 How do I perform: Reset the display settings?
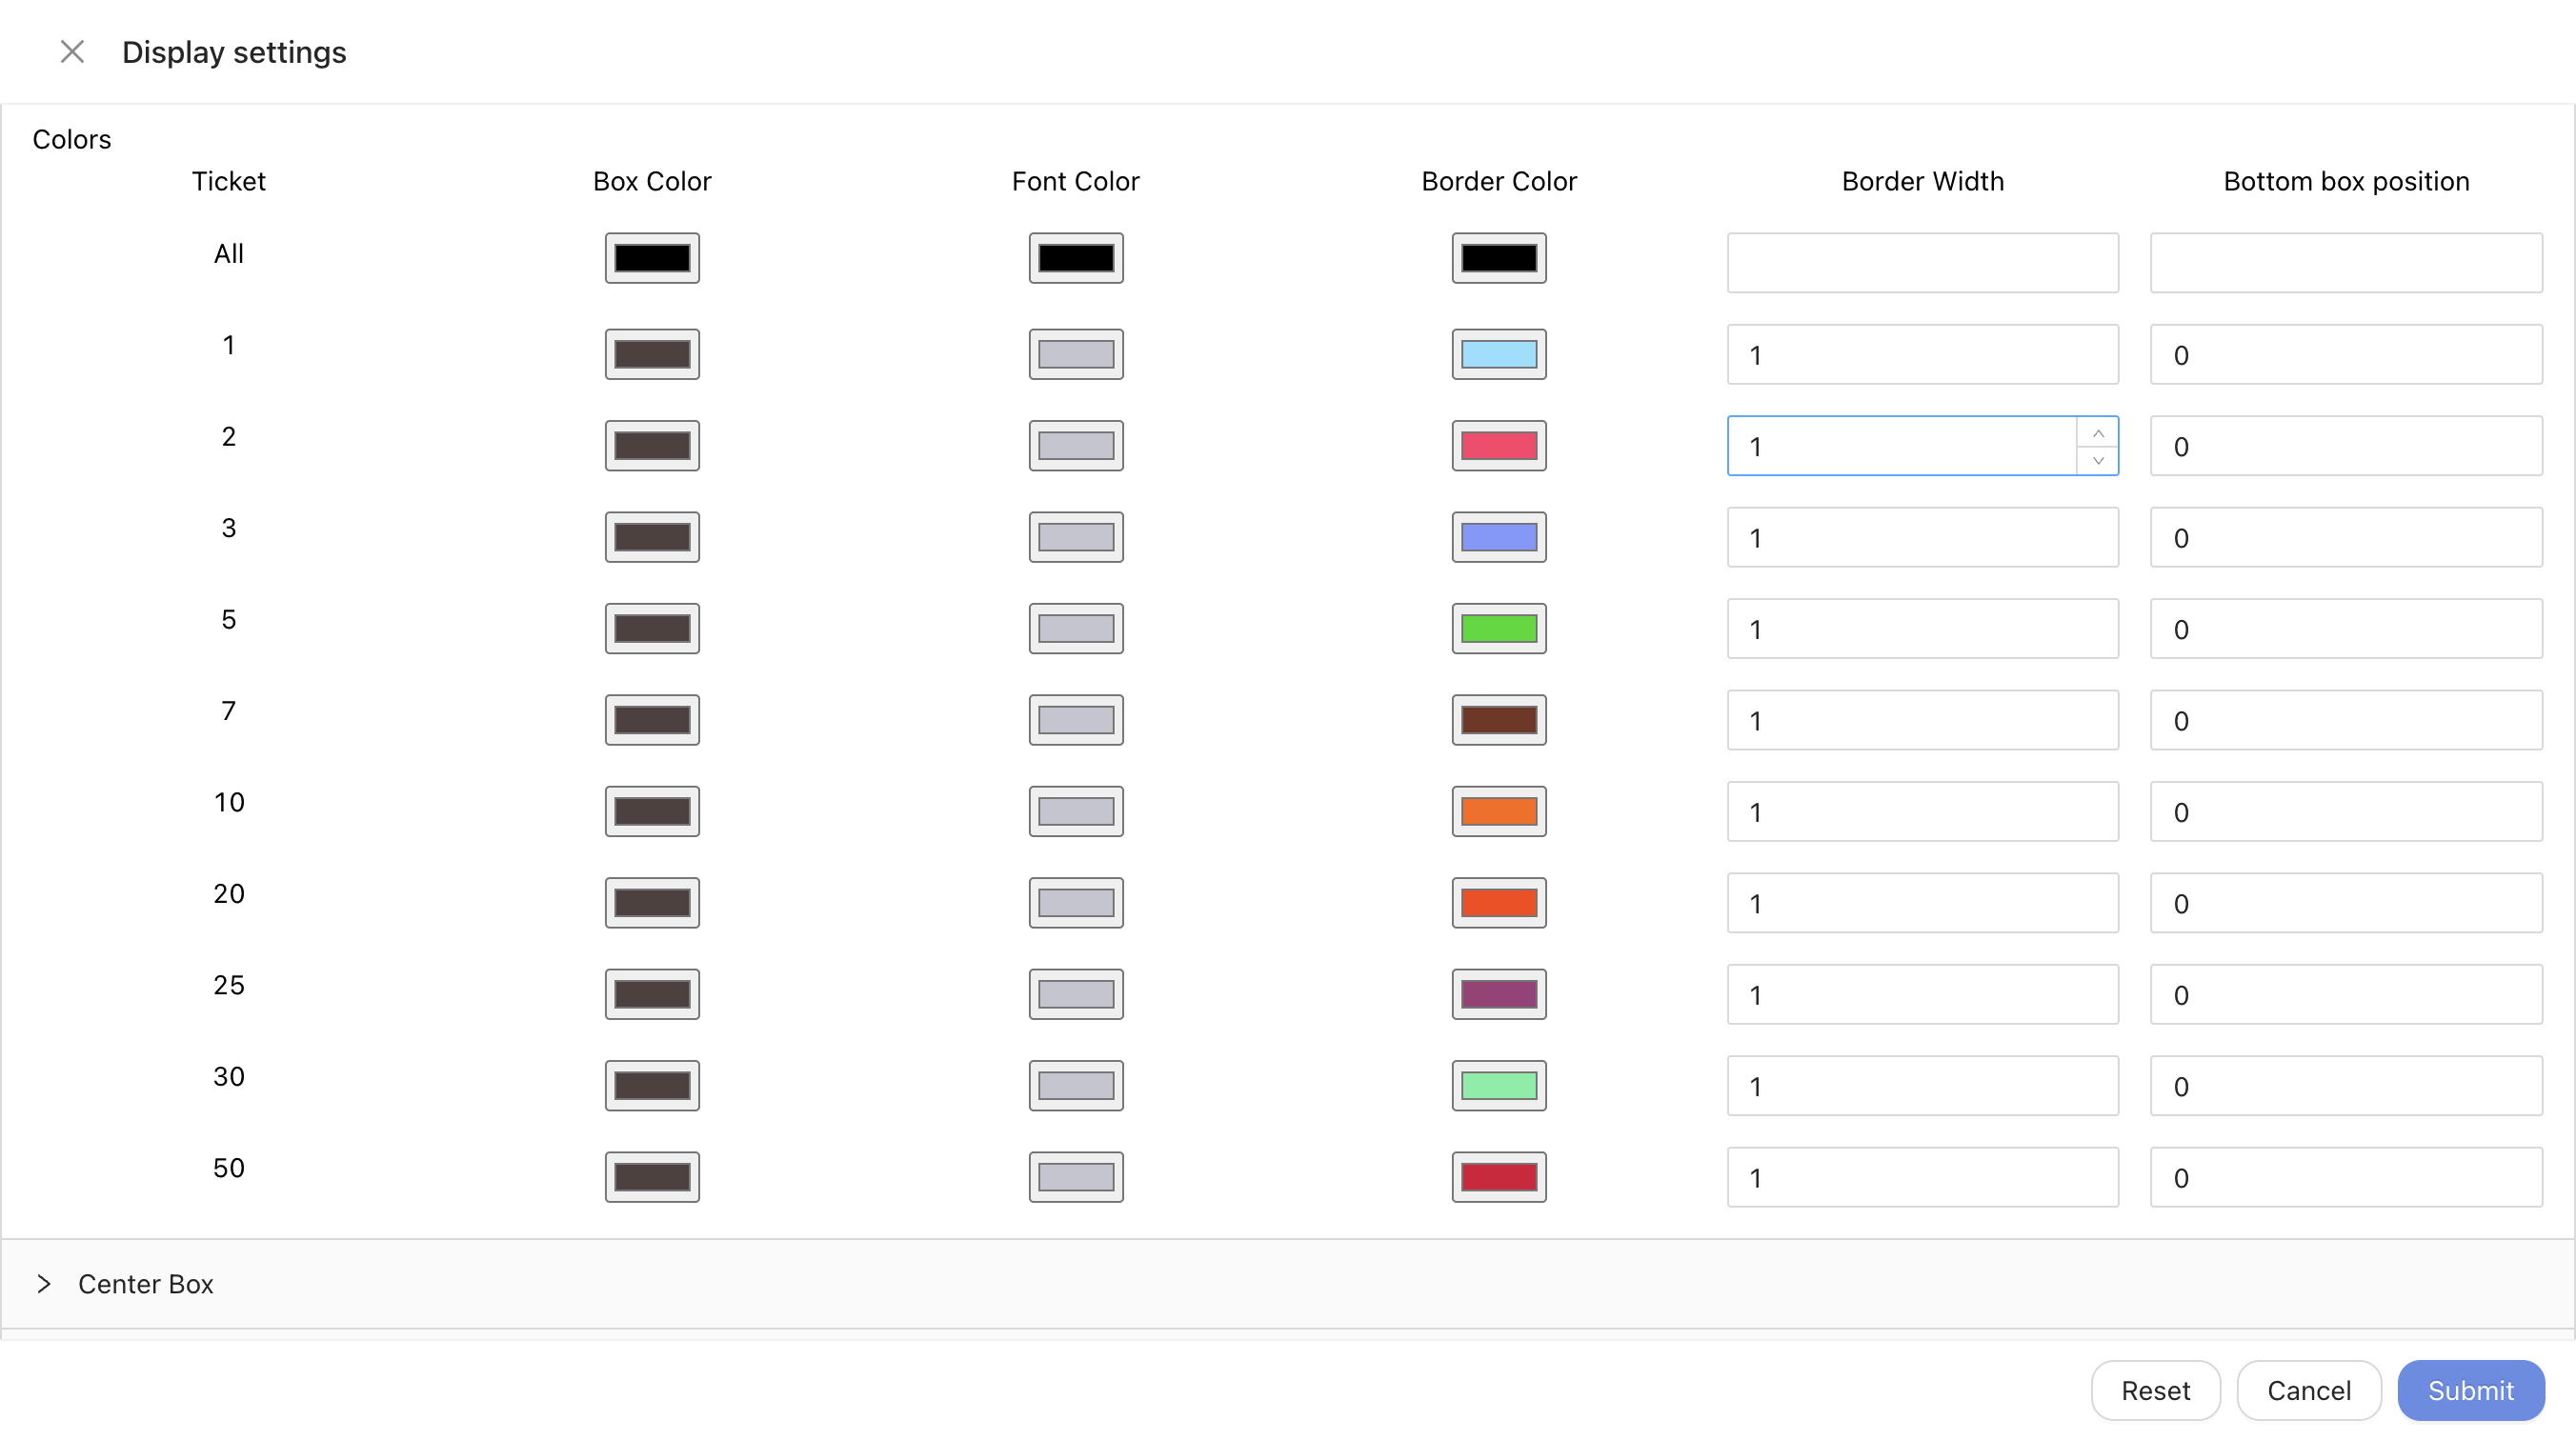coord(2155,1390)
